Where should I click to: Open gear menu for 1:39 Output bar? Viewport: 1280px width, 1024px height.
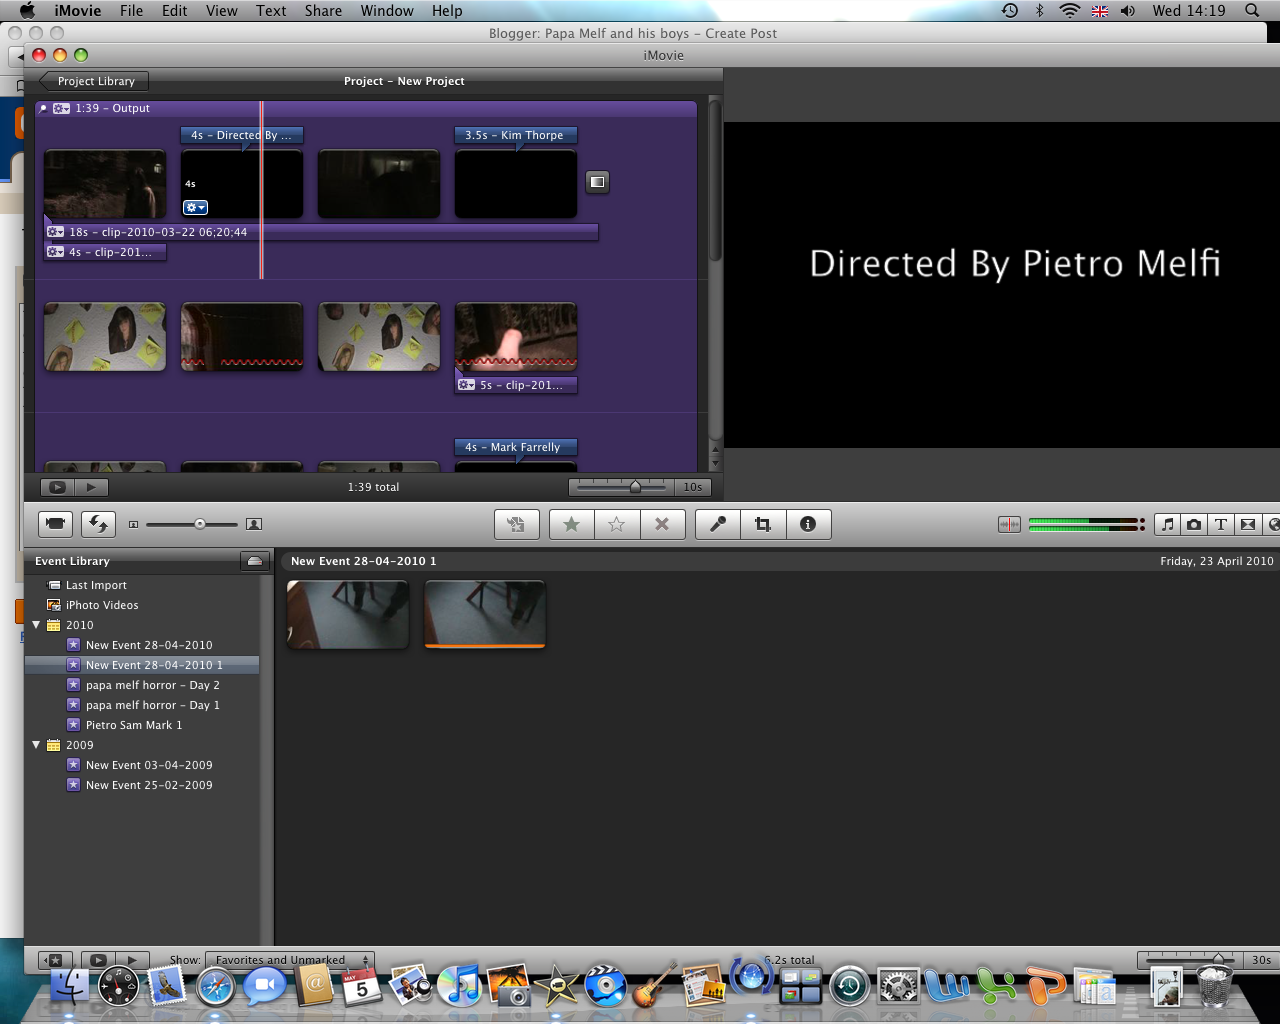pyautogui.click(x=61, y=108)
